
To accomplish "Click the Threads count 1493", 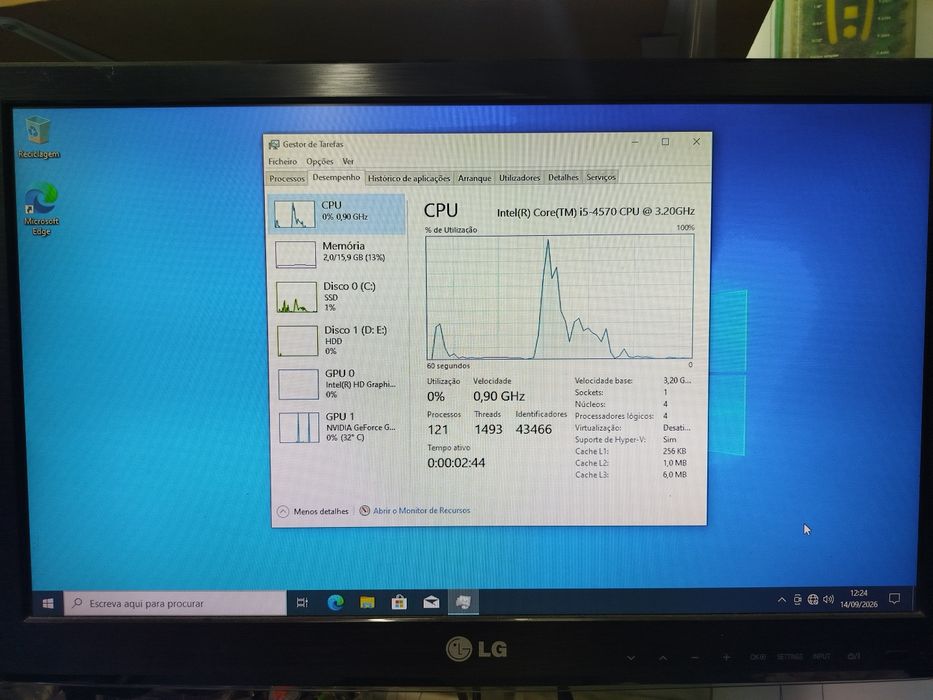I will 488,429.
